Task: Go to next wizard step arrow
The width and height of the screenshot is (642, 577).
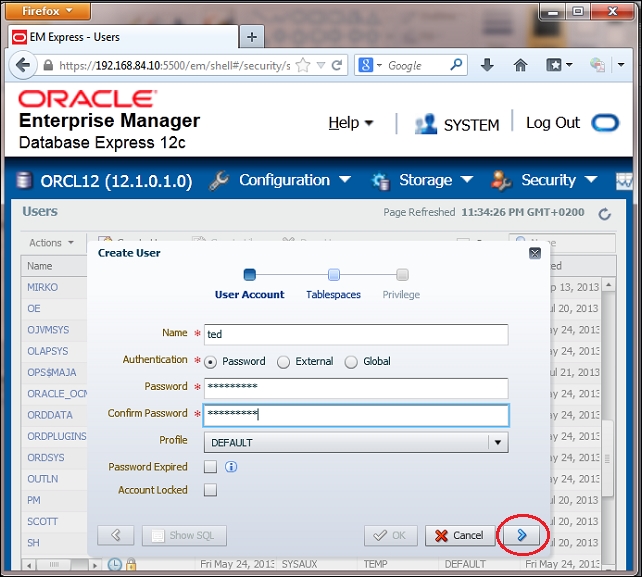Action: point(521,535)
